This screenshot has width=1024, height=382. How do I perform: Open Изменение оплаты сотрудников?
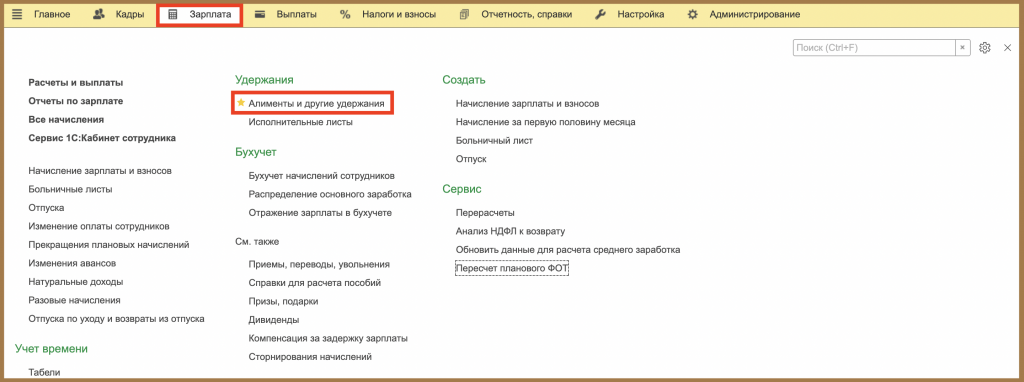pos(99,226)
